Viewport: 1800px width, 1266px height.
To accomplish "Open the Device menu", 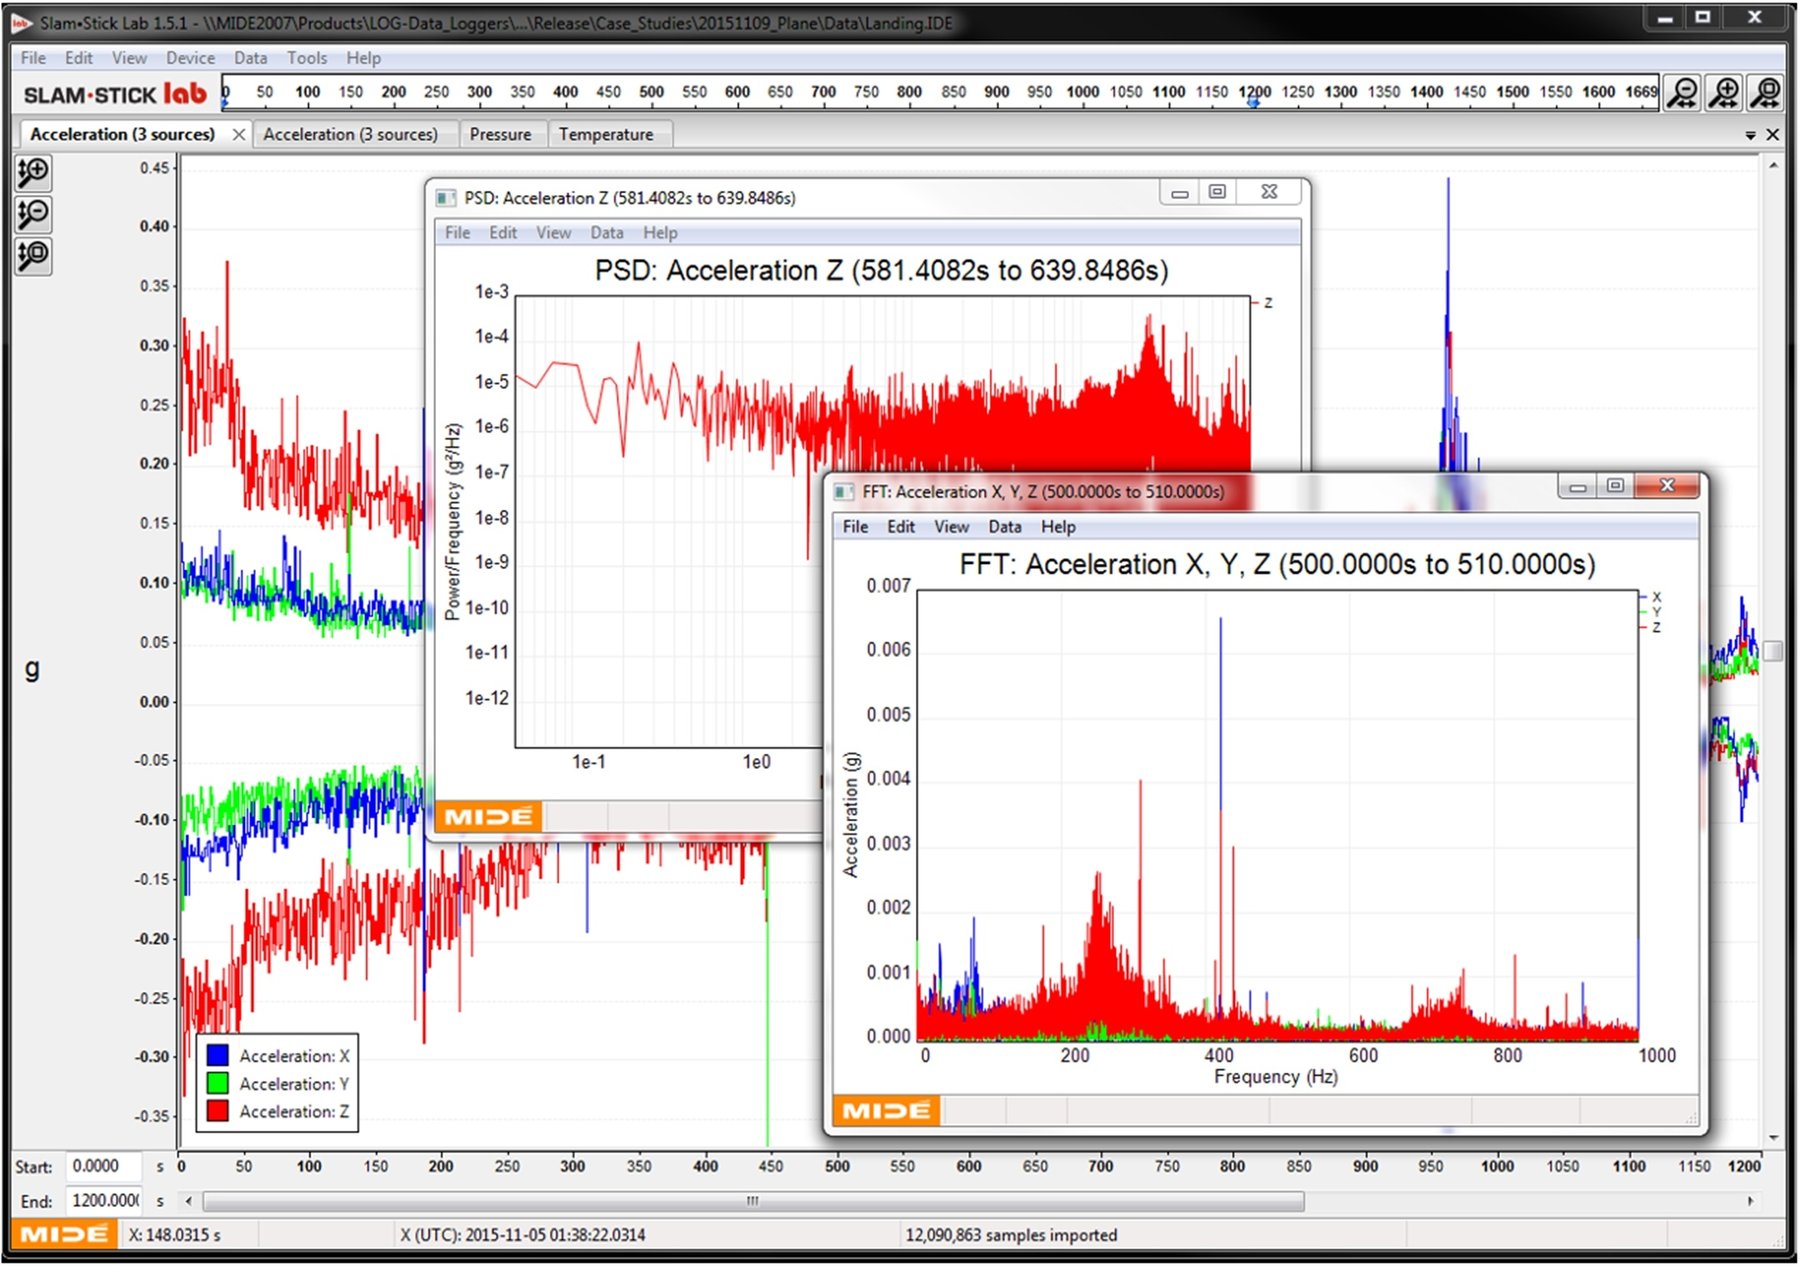I will (x=190, y=57).
